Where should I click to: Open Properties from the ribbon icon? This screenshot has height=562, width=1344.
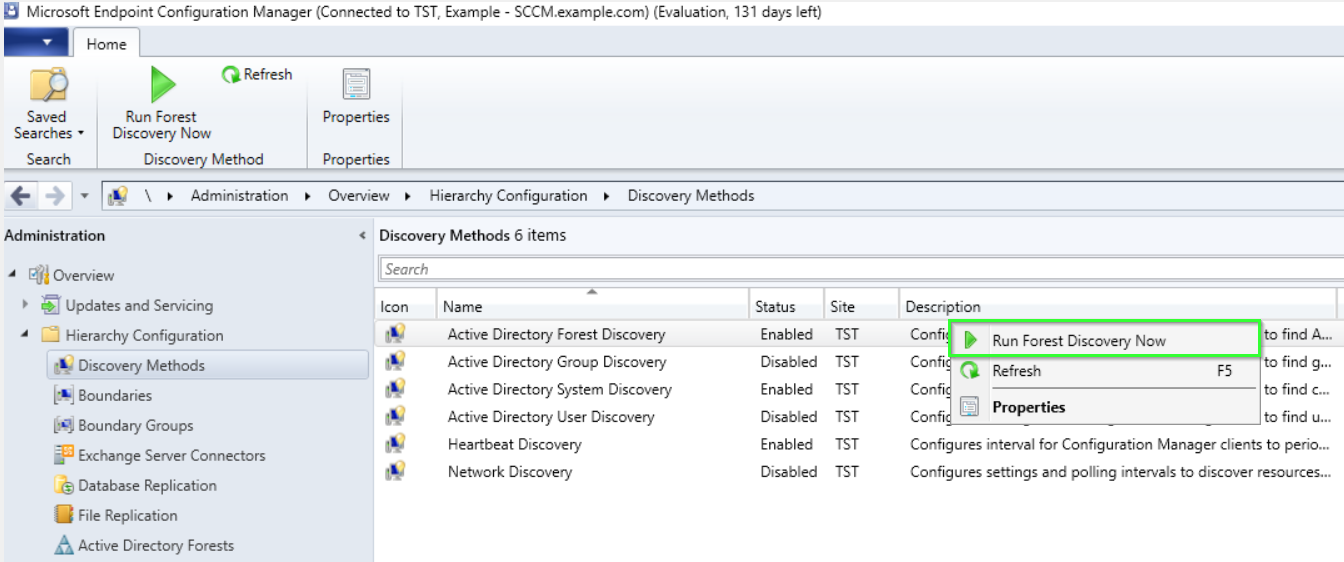coord(356,85)
